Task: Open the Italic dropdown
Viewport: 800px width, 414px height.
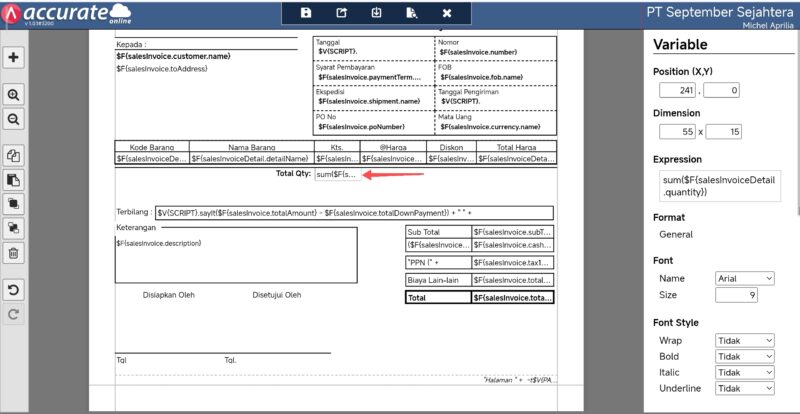Action: (x=745, y=372)
